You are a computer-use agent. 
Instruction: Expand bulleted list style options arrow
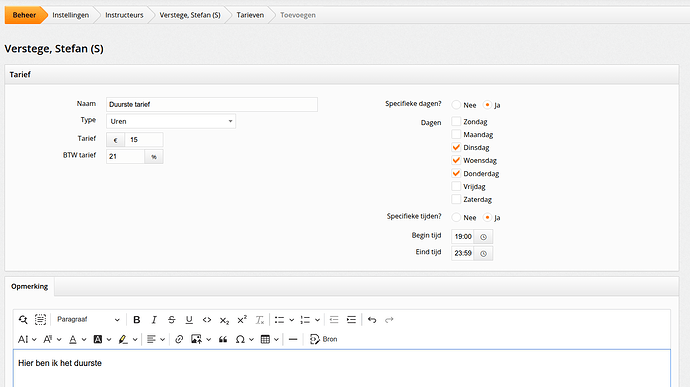tap(291, 320)
